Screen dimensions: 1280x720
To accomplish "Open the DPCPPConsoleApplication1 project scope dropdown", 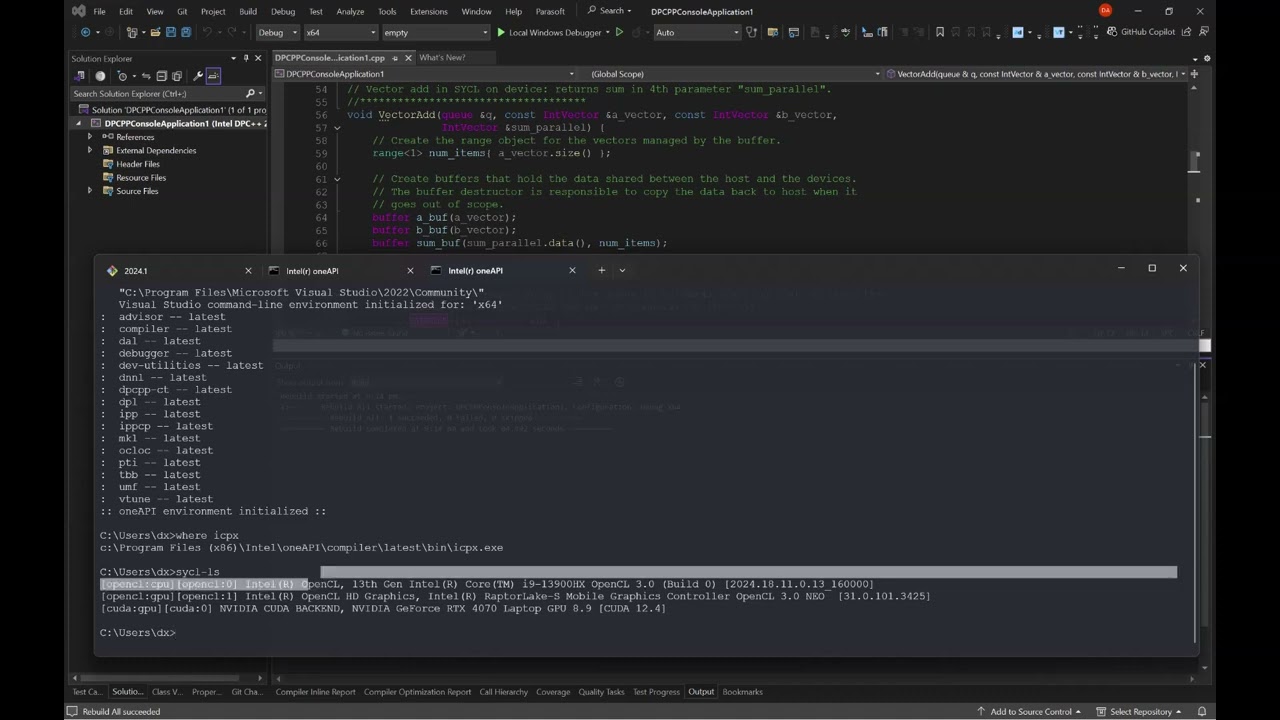I will (426, 74).
